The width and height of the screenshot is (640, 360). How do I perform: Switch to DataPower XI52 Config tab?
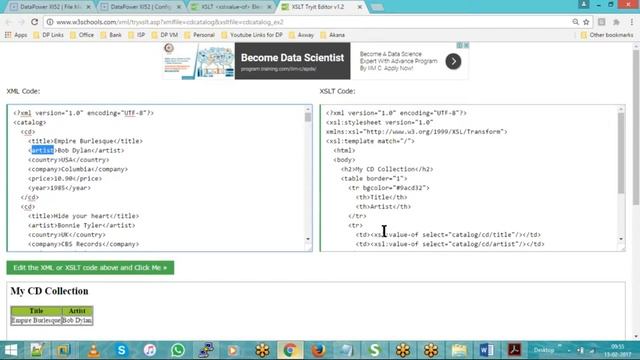point(140,7)
